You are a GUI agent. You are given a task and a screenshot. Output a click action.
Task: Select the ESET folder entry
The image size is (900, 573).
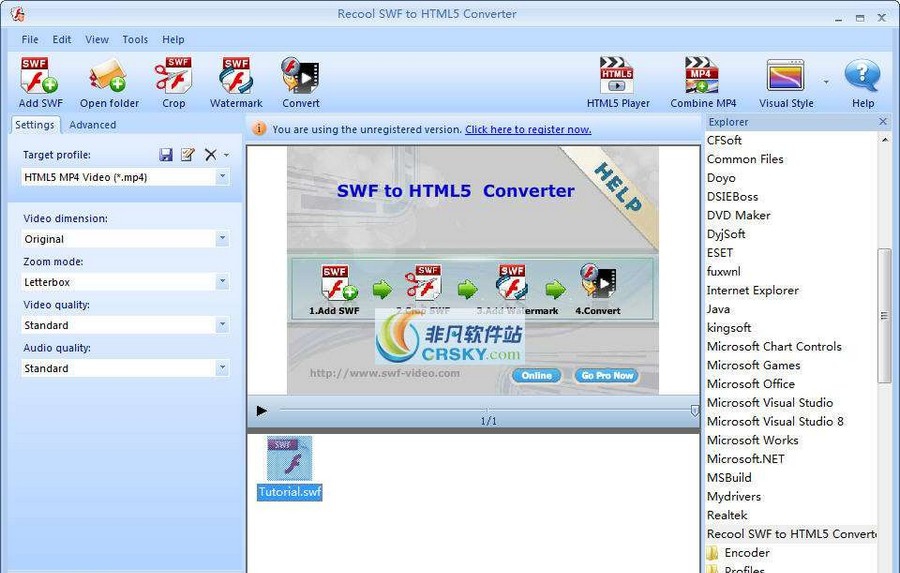click(720, 253)
